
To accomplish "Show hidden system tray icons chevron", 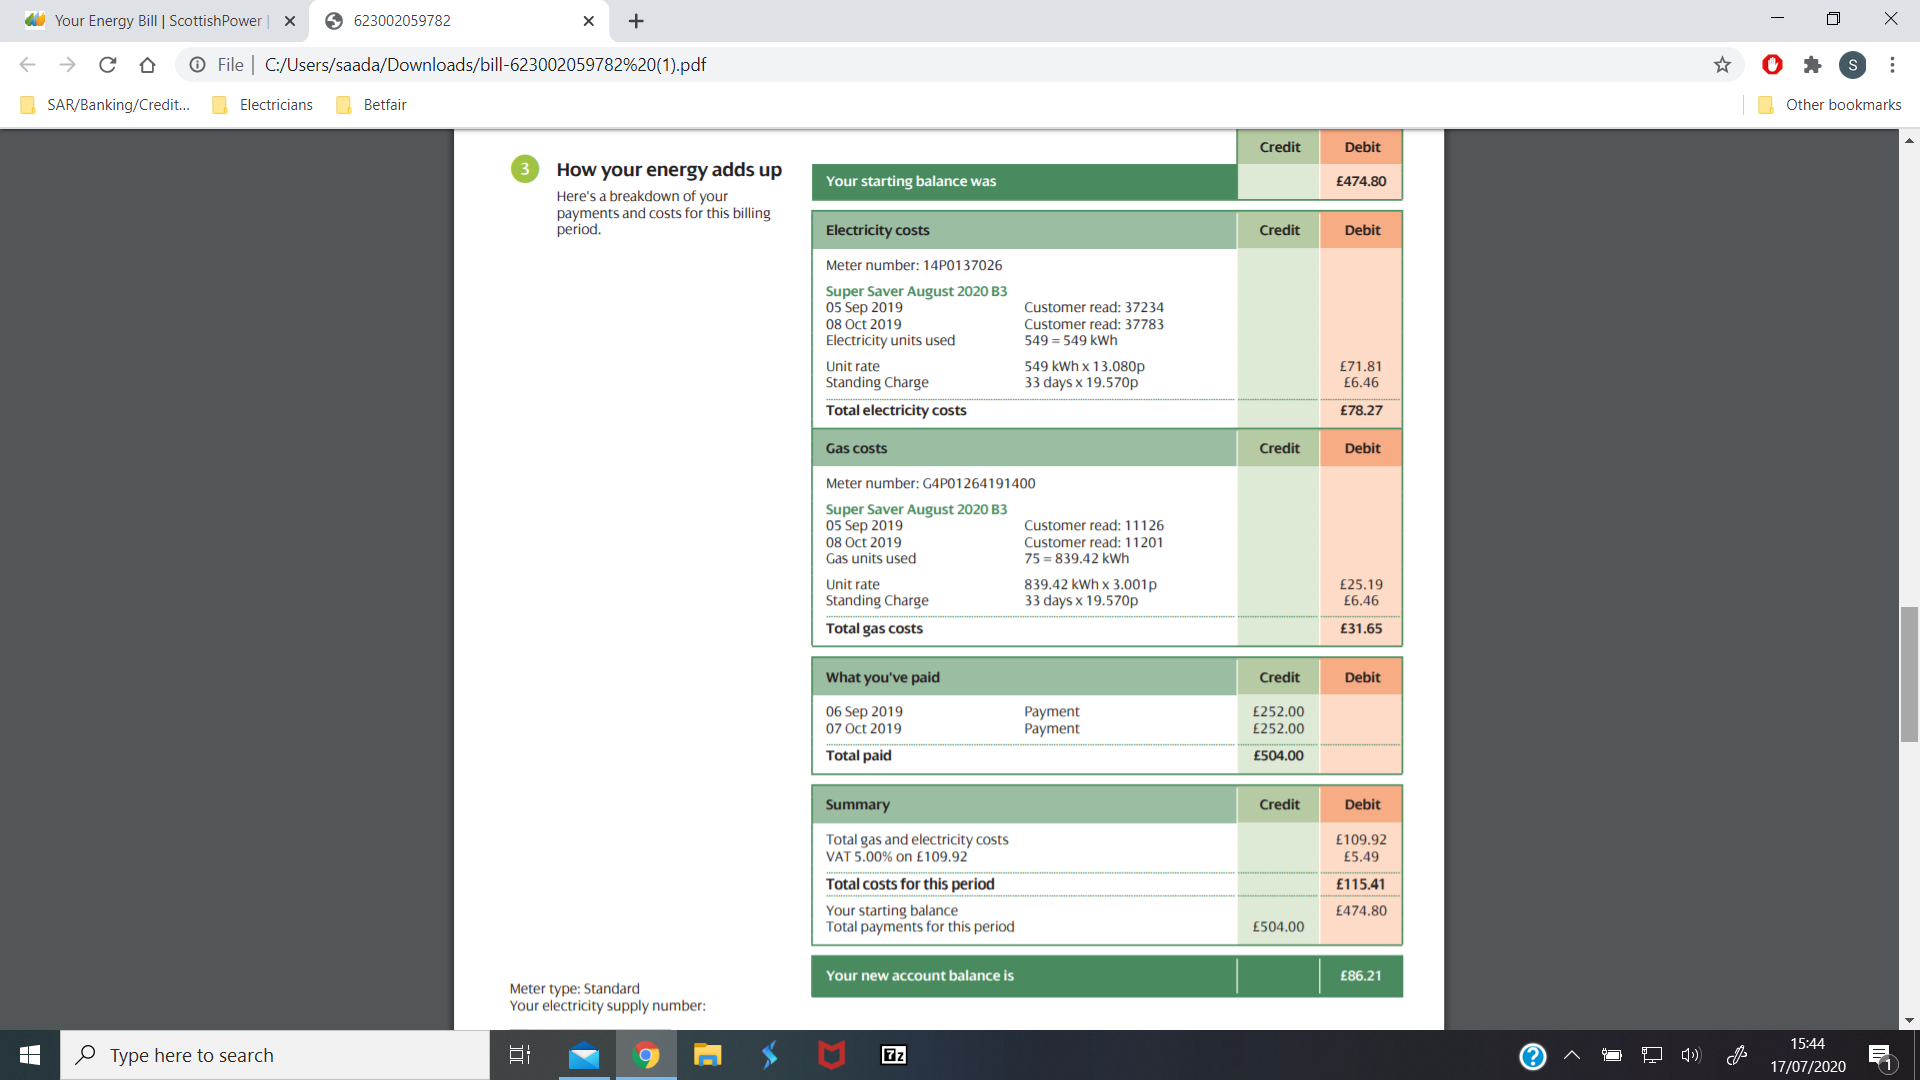I will point(1571,1055).
